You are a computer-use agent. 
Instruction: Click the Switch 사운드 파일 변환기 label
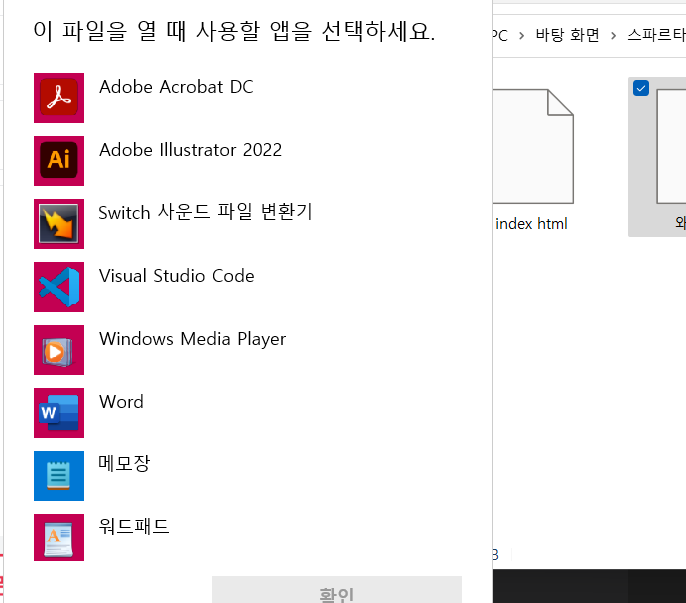click(205, 212)
